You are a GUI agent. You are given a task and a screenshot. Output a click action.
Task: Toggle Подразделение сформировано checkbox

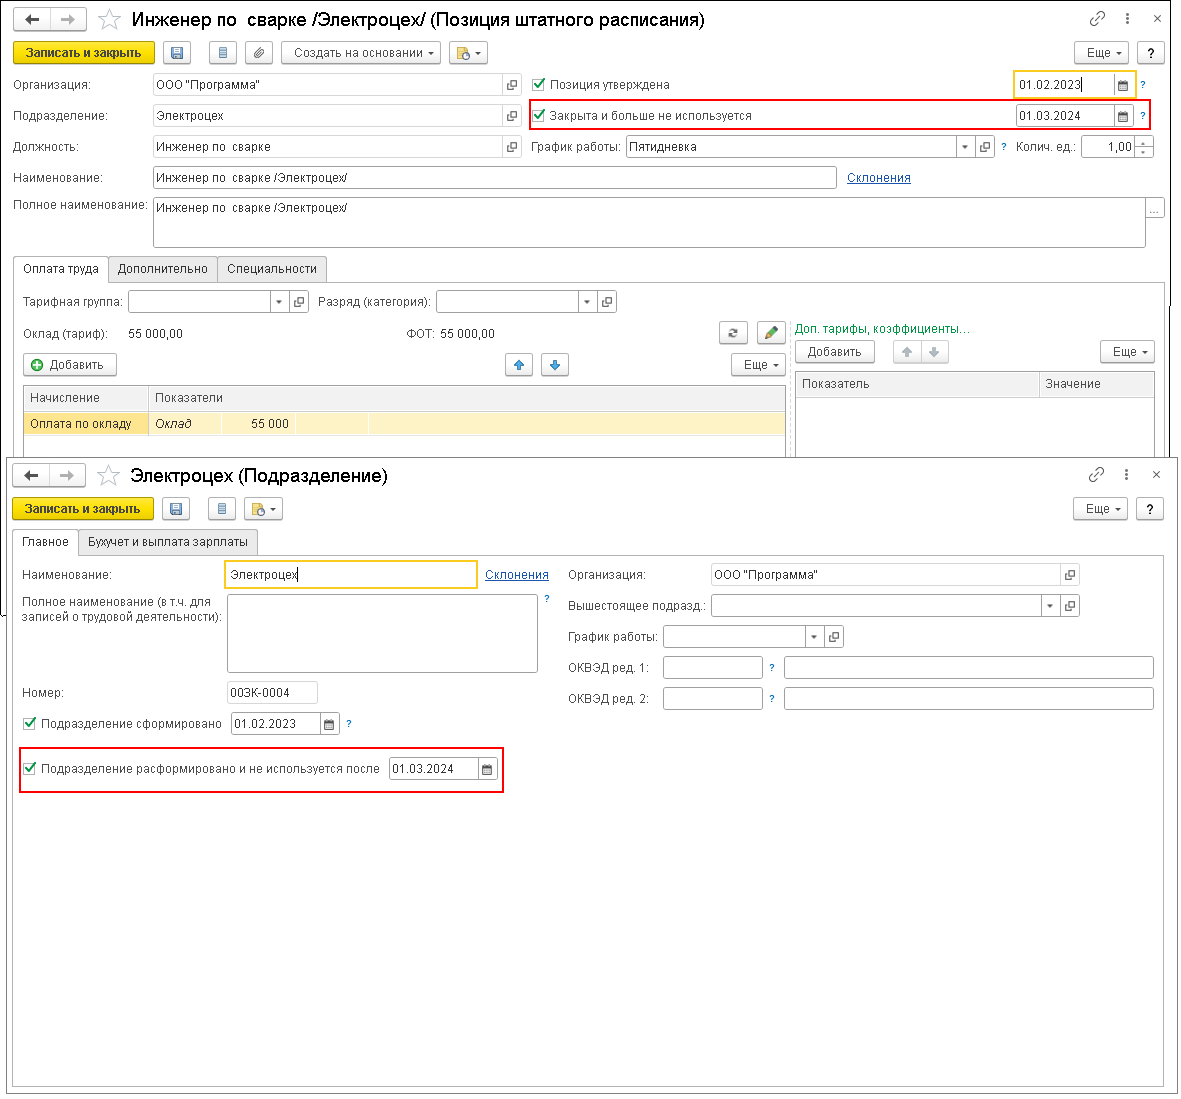click(29, 723)
